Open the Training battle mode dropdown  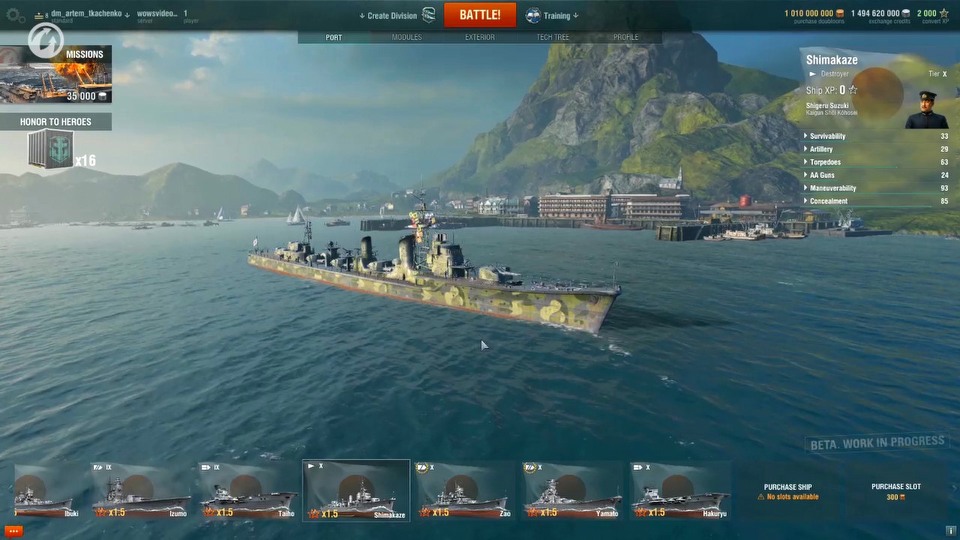(561, 15)
